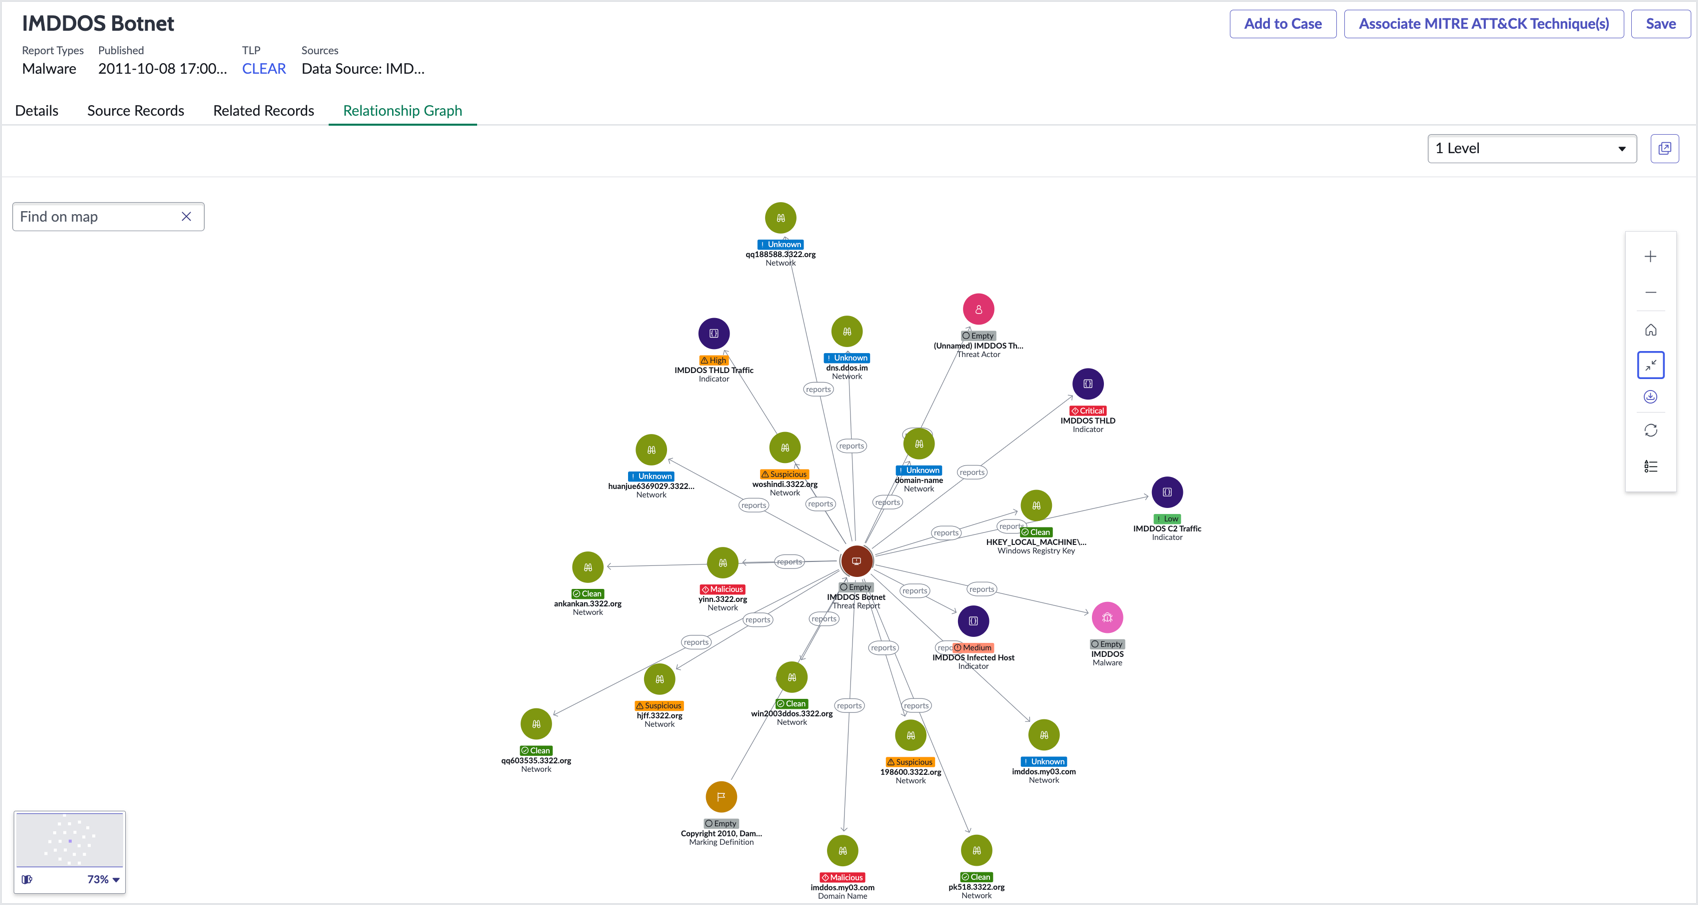Click the Medium badge on IMDDOS Infected Host
The image size is (1698, 905).
[x=973, y=648]
